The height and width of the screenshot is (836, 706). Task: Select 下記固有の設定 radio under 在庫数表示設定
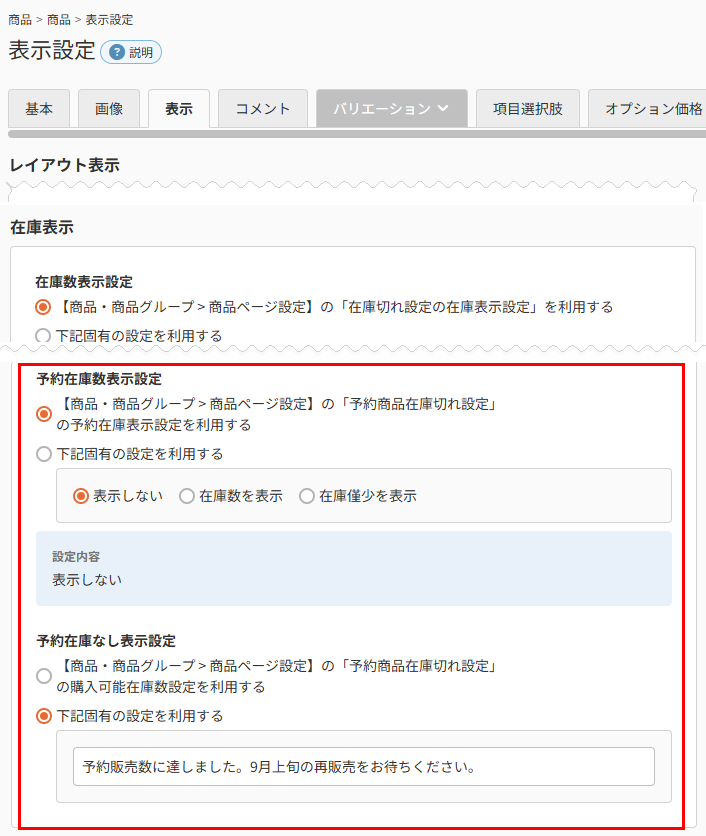pyautogui.click(x=43, y=336)
